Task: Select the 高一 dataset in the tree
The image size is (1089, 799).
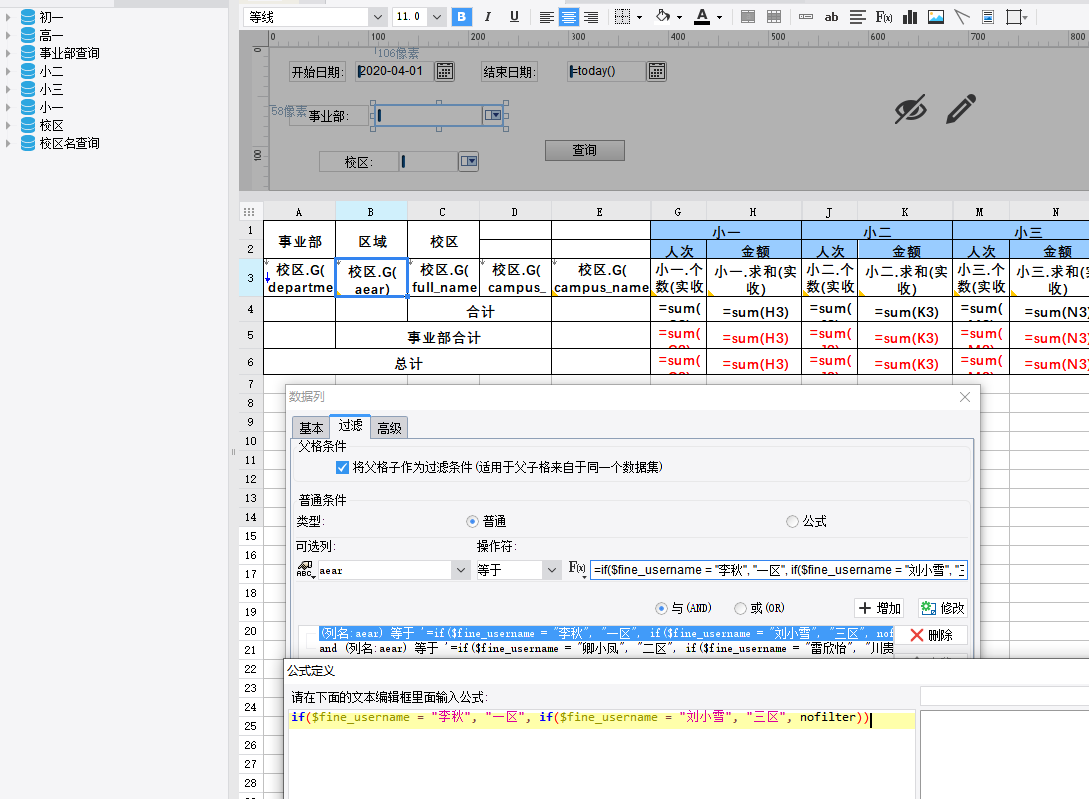Action: tap(51, 35)
